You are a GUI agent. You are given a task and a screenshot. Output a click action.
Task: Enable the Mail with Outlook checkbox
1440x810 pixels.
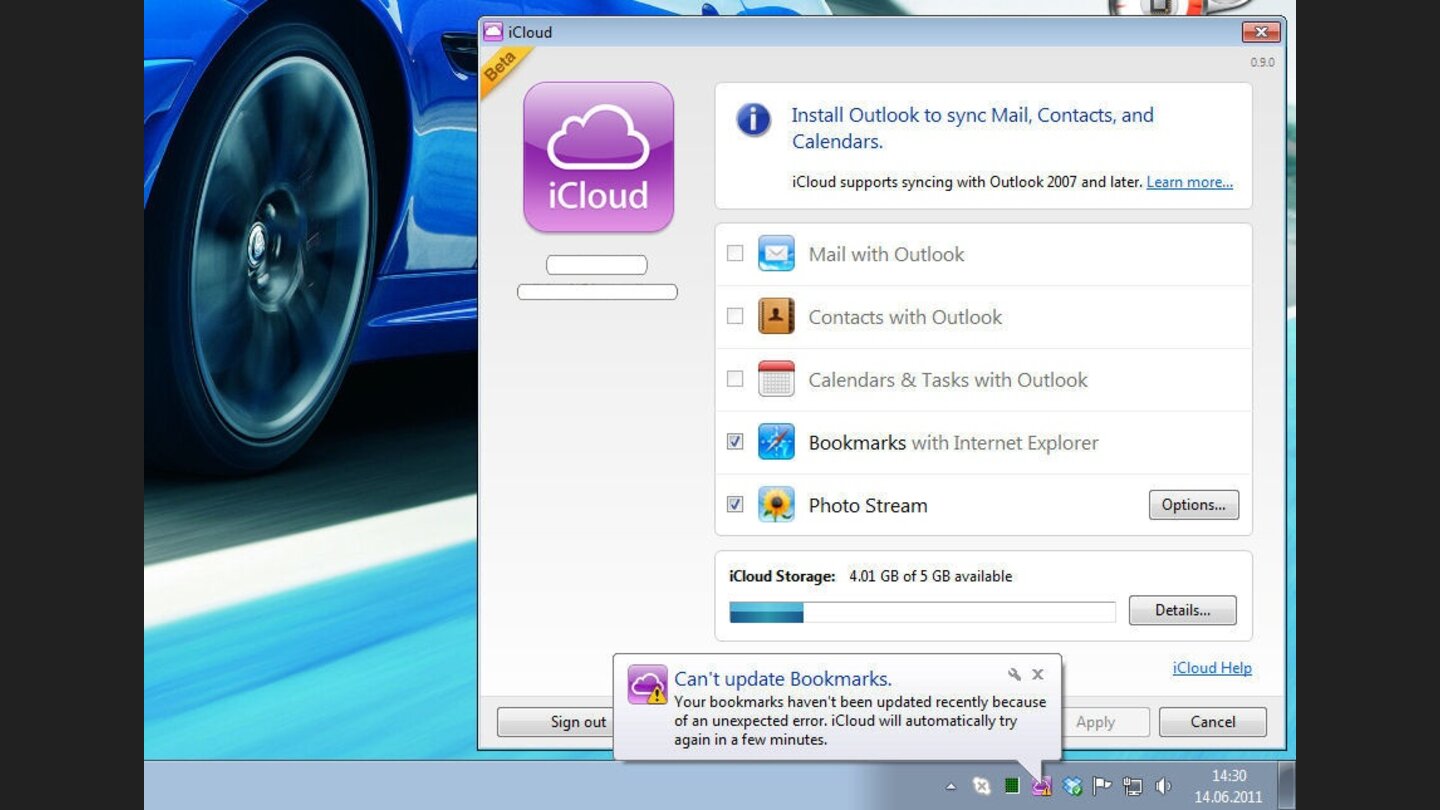[x=734, y=253]
